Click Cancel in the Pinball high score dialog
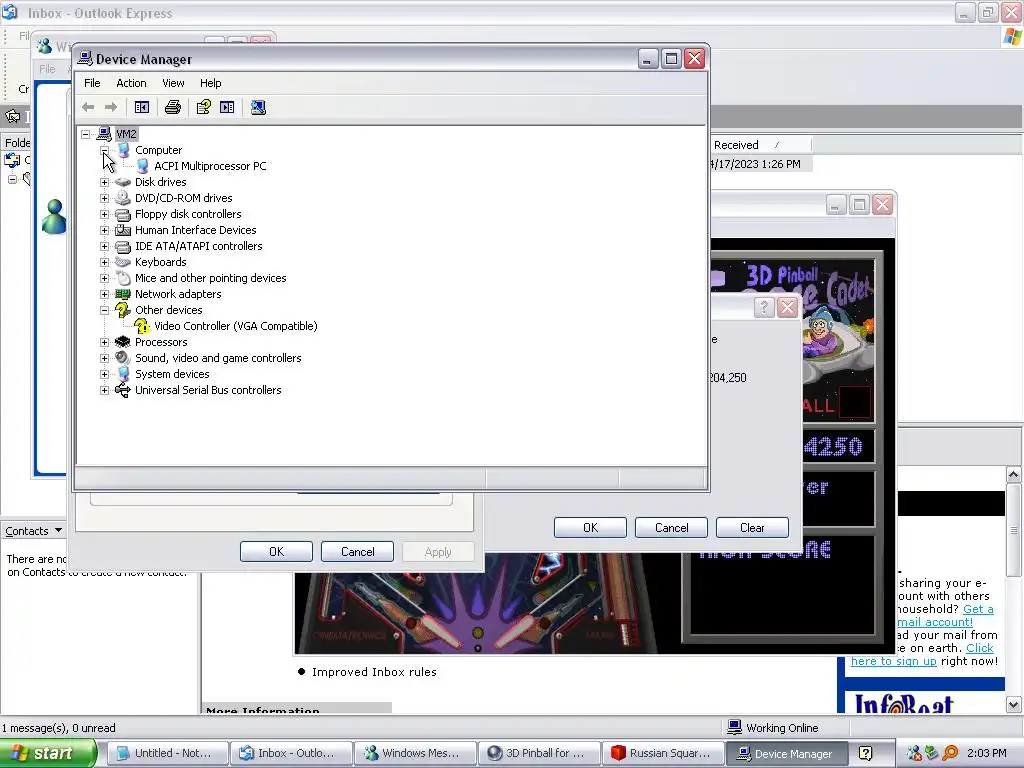1024x768 pixels. (671, 527)
